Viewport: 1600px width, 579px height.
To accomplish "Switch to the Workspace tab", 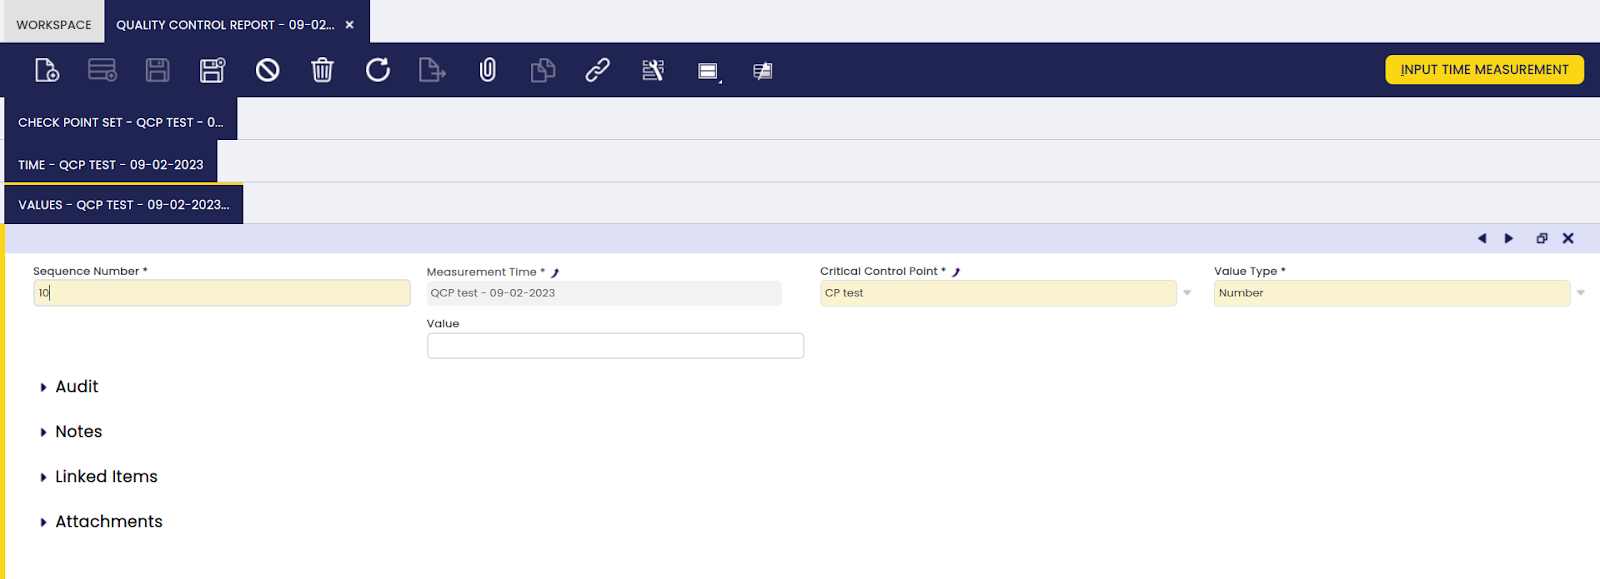I will point(54,24).
